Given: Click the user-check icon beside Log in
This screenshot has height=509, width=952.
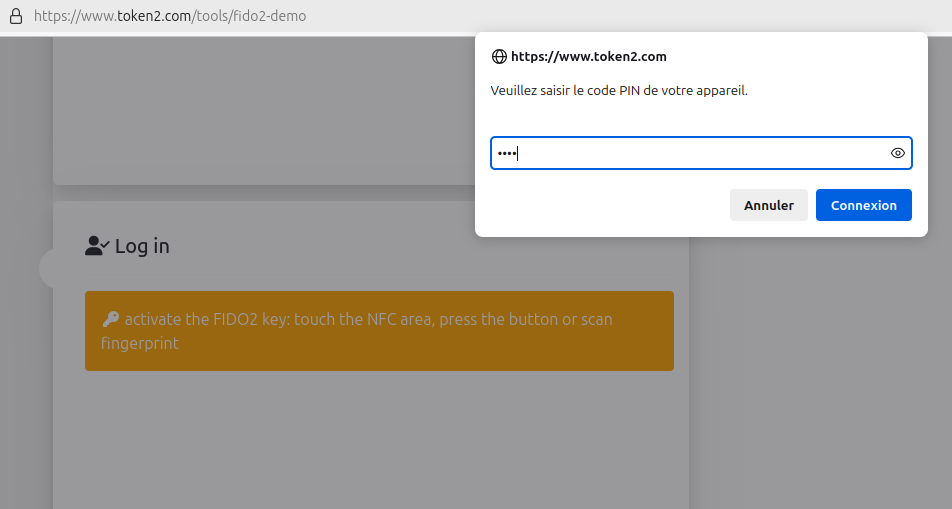Looking at the screenshot, I should 97,246.
